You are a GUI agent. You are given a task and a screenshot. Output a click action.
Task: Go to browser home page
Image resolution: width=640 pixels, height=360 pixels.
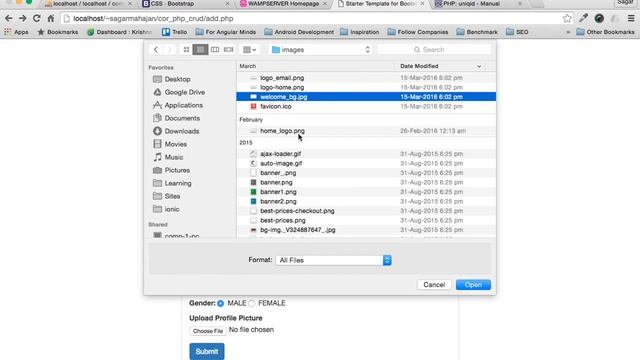[51, 18]
